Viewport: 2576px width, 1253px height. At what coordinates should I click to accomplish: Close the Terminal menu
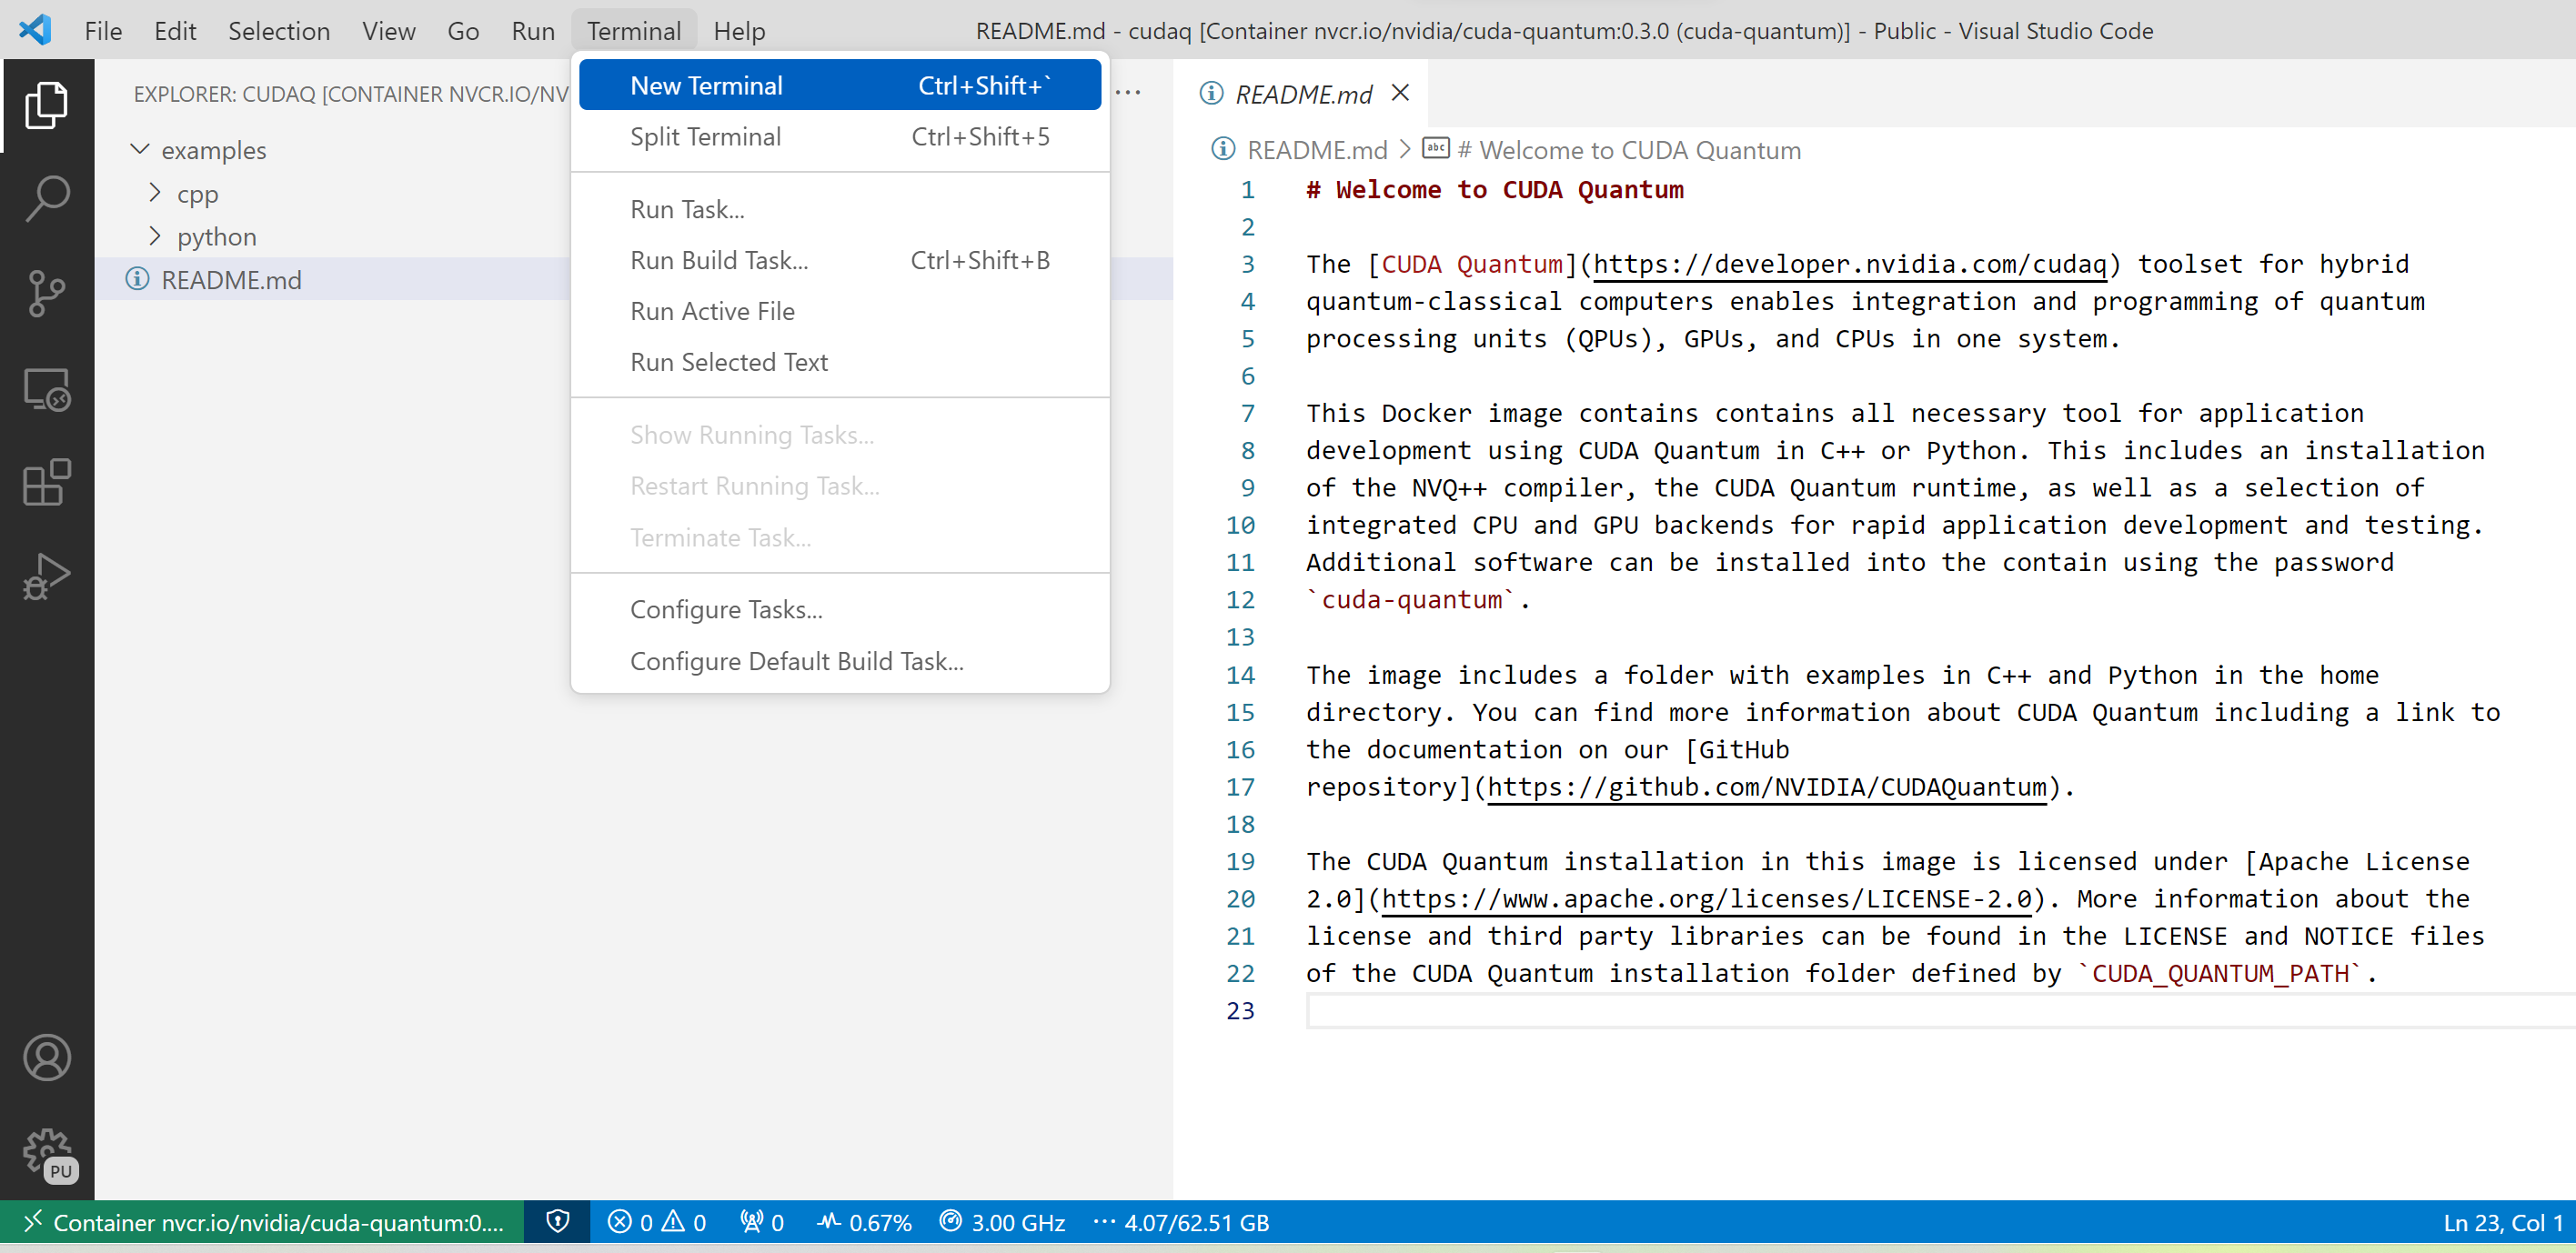(634, 31)
